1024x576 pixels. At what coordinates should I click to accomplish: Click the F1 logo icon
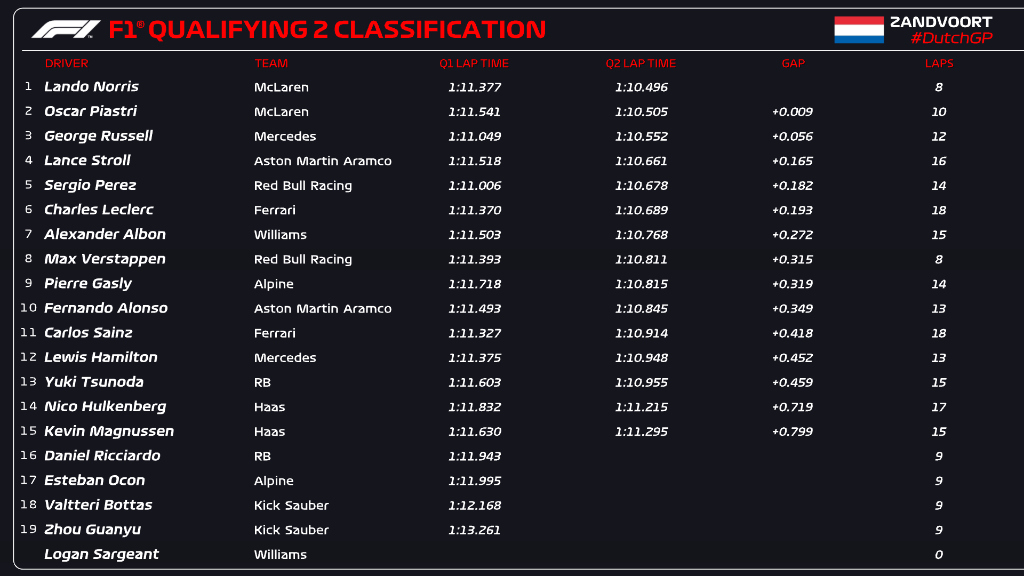click(66, 29)
